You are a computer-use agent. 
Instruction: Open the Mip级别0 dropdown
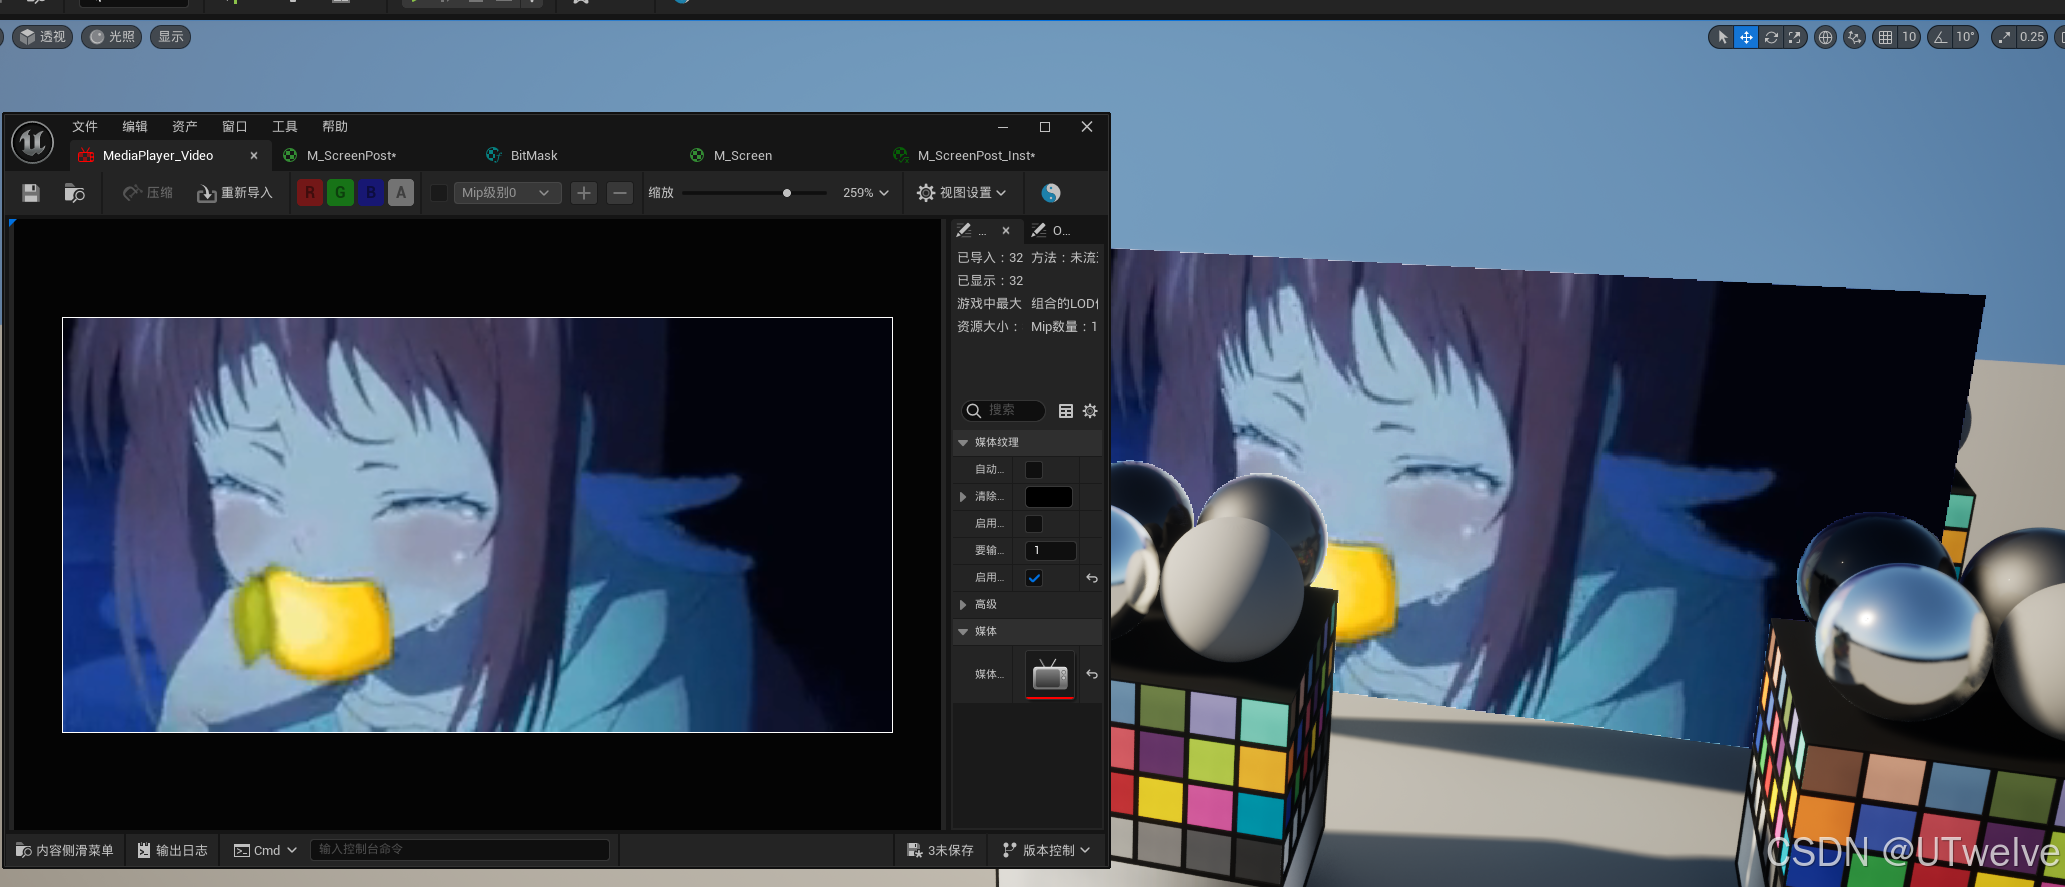(506, 193)
